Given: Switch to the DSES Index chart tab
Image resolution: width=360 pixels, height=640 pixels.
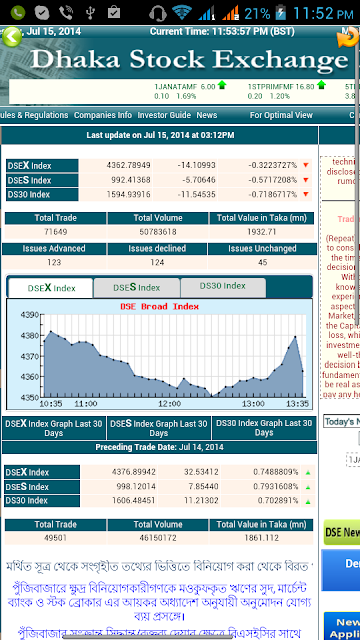Looking at the screenshot, I should pyautogui.click(x=137, y=288).
